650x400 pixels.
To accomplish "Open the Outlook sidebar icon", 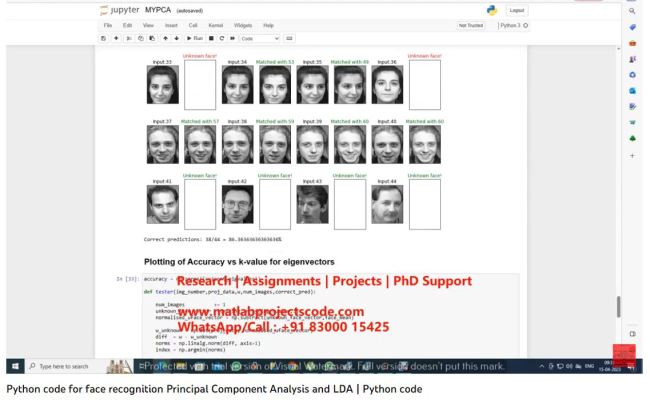I will pos(632,91).
